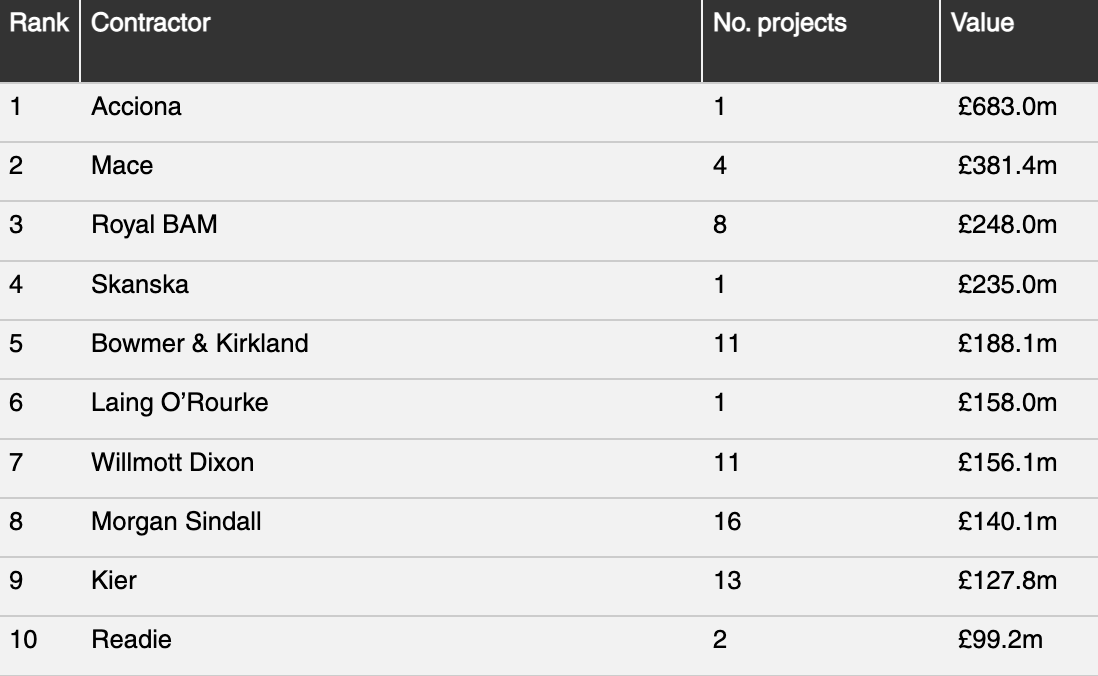The width and height of the screenshot is (1098, 676).
Task: Click the No. projects column header
Action: point(779,23)
